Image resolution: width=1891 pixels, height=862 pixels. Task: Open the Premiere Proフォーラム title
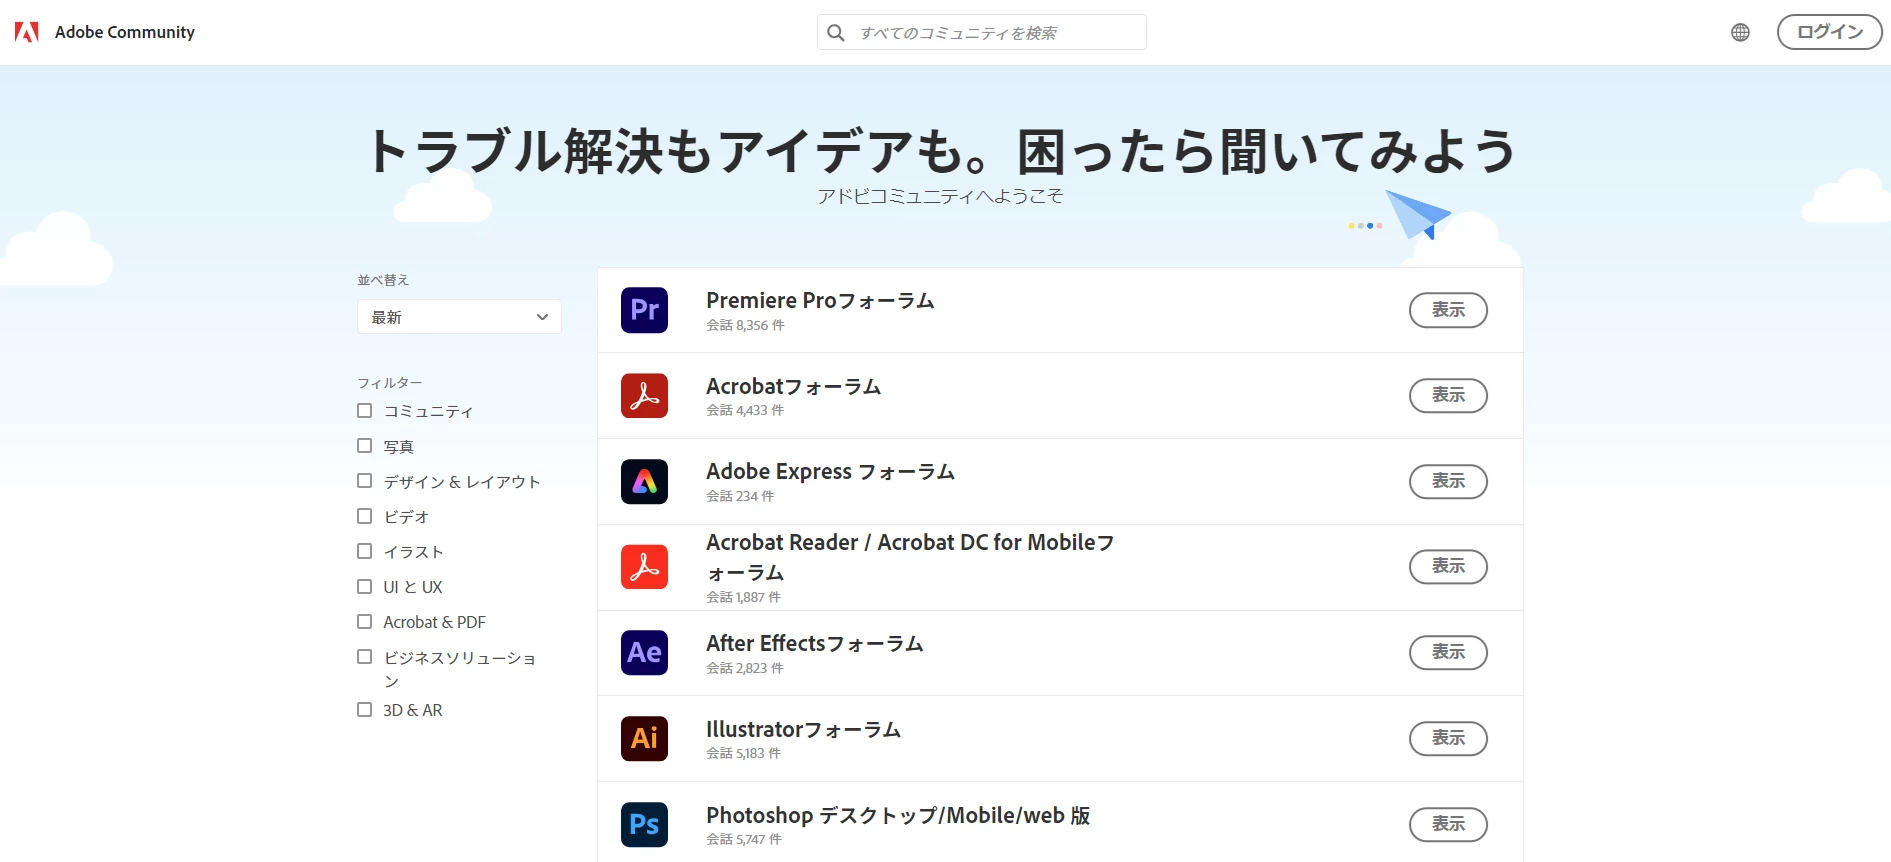820,300
